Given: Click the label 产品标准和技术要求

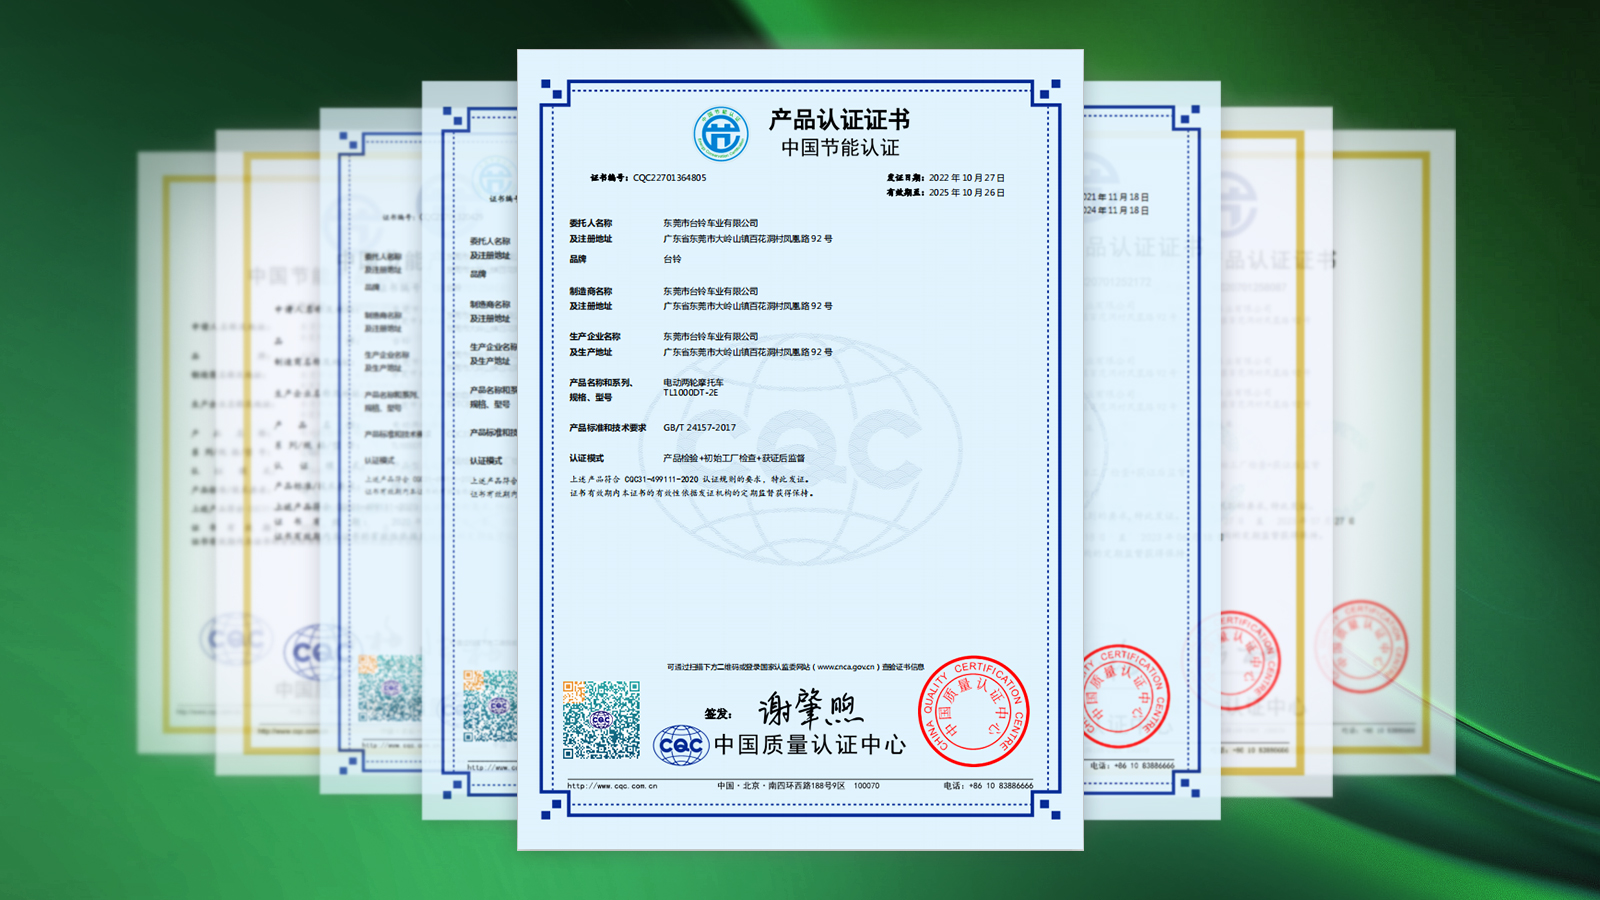Looking at the screenshot, I should pos(607,428).
